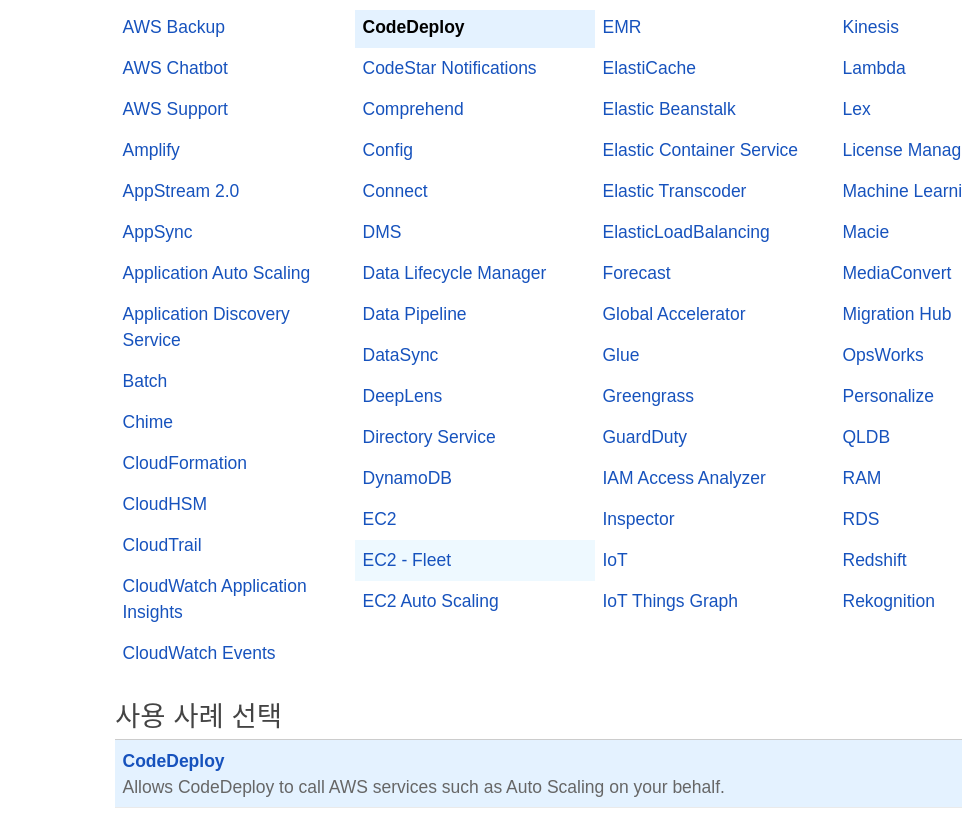Select the Macie service
Image resolution: width=962 pixels, height=820 pixels.
(866, 232)
